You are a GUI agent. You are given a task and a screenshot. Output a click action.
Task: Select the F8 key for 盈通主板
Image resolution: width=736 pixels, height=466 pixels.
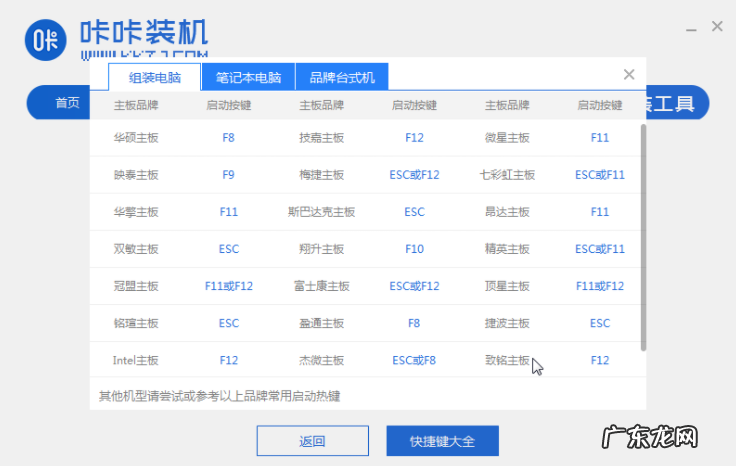pyautogui.click(x=414, y=323)
